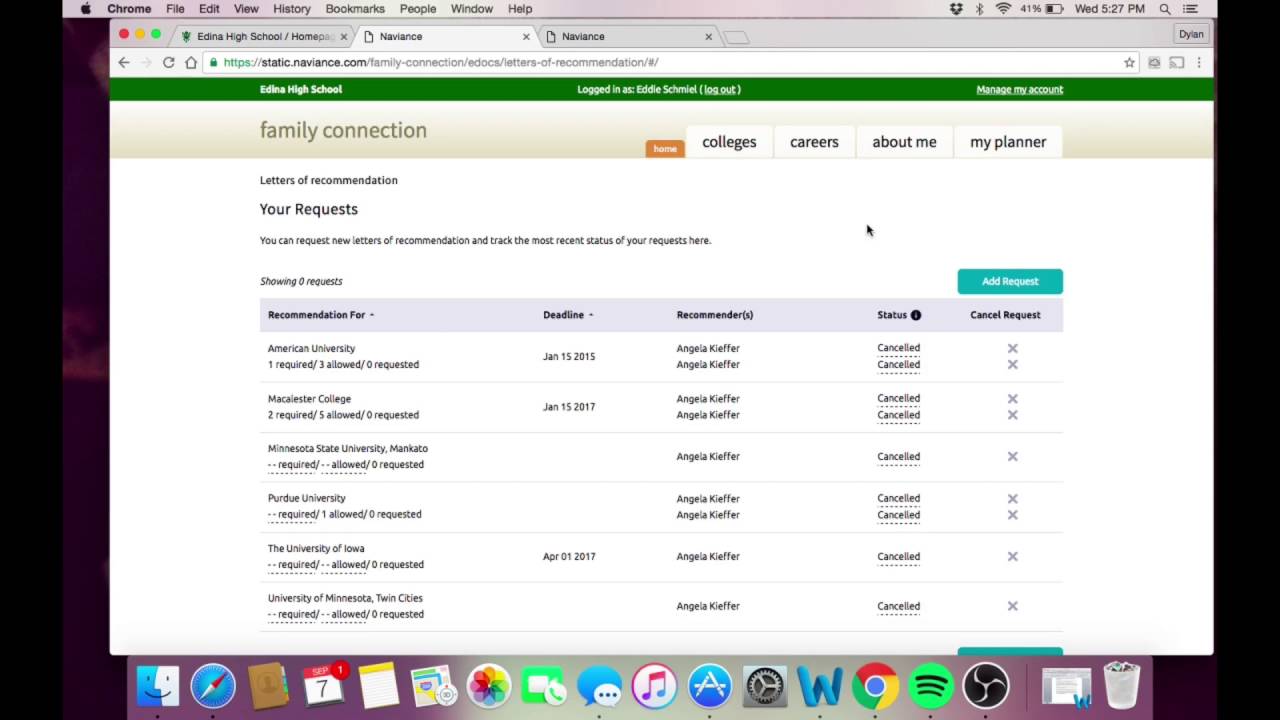Open the my planner navigation tab
The height and width of the screenshot is (720, 1280).
(1008, 142)
